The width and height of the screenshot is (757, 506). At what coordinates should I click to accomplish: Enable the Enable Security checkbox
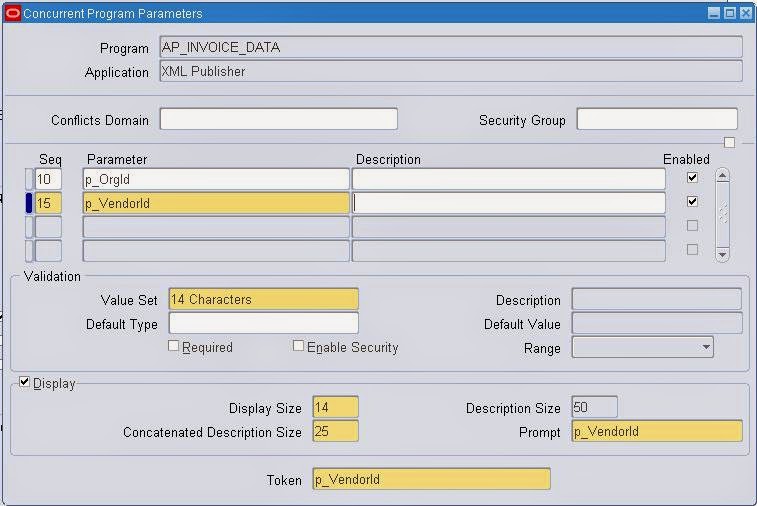point(298,346)
